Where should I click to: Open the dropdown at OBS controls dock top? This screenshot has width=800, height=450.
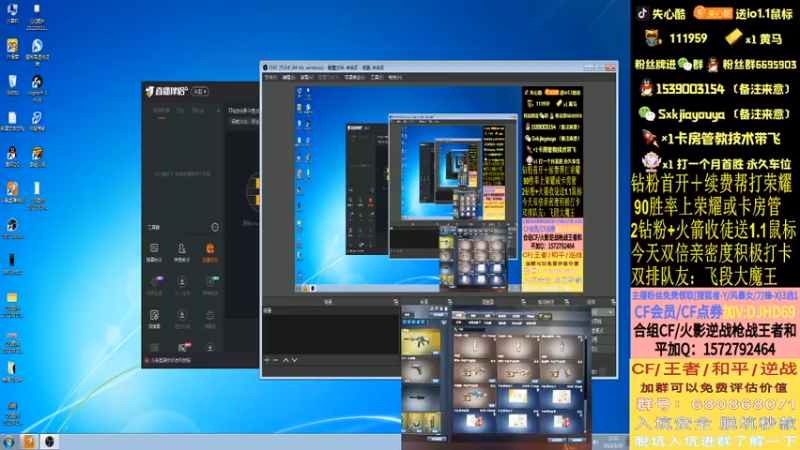coord(603,312)
